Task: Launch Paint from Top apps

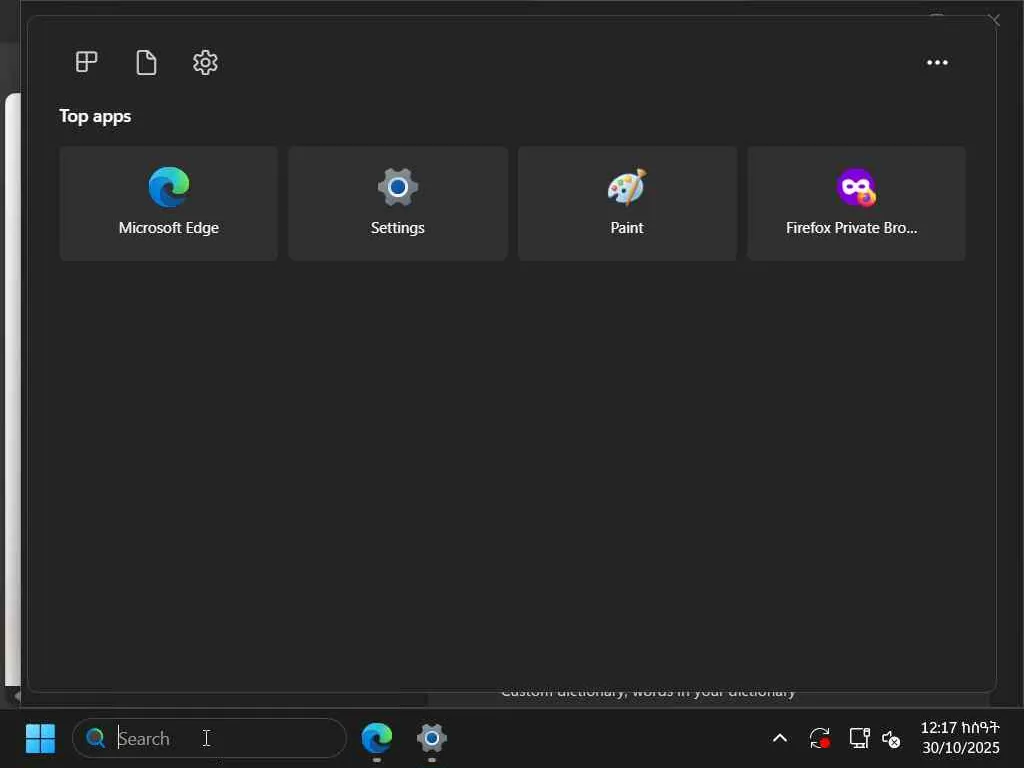Action: (627, 204)
